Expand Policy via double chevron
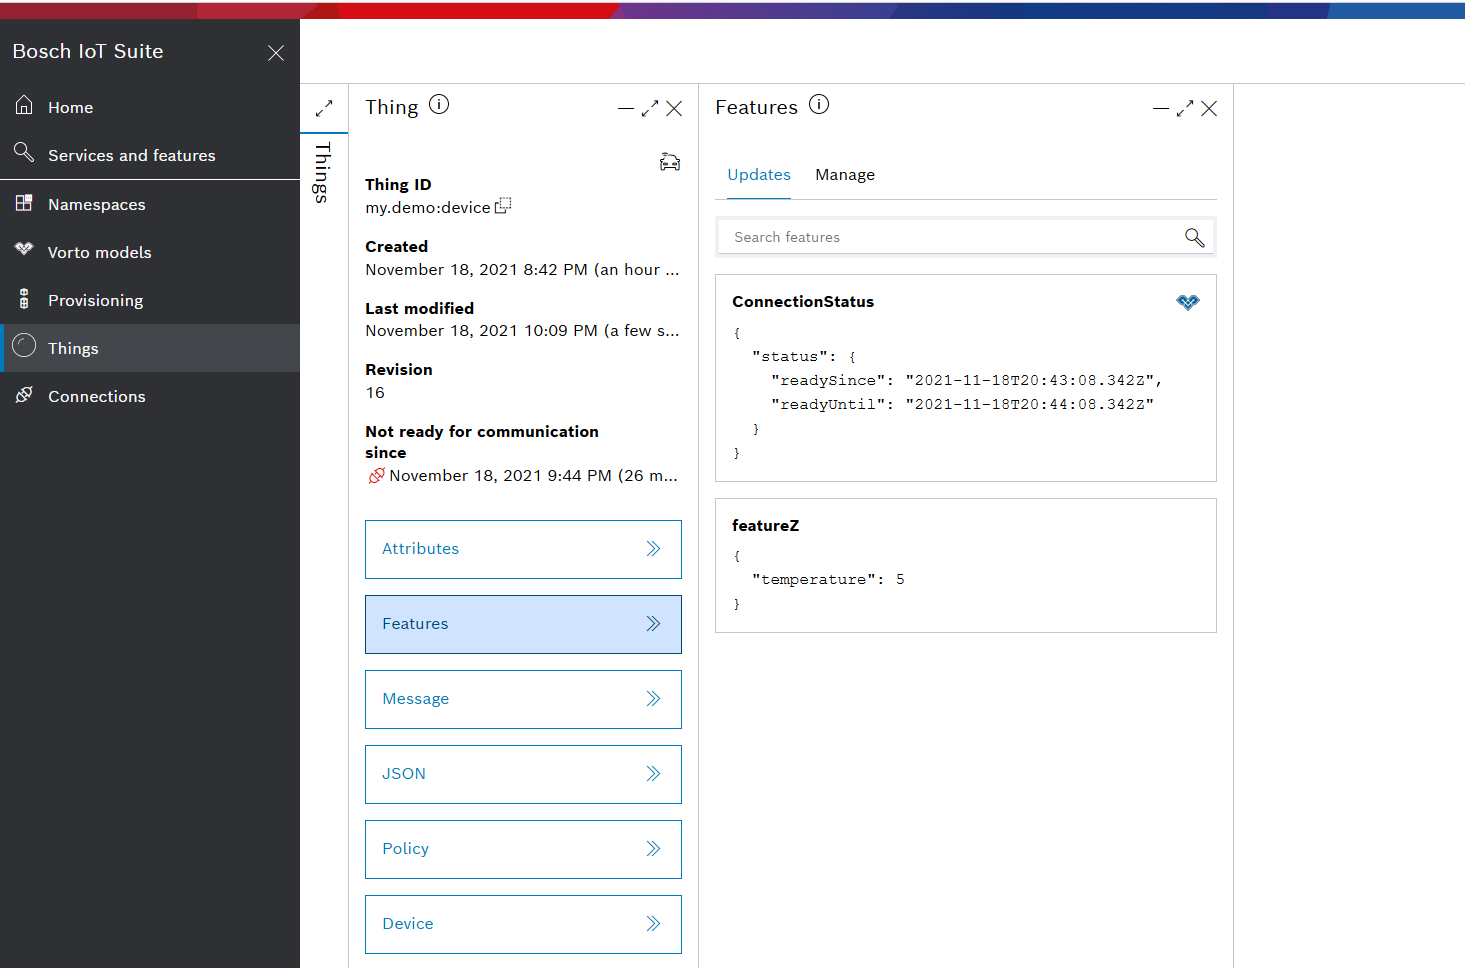This screenshot has height=968, width=1465. 653,848
